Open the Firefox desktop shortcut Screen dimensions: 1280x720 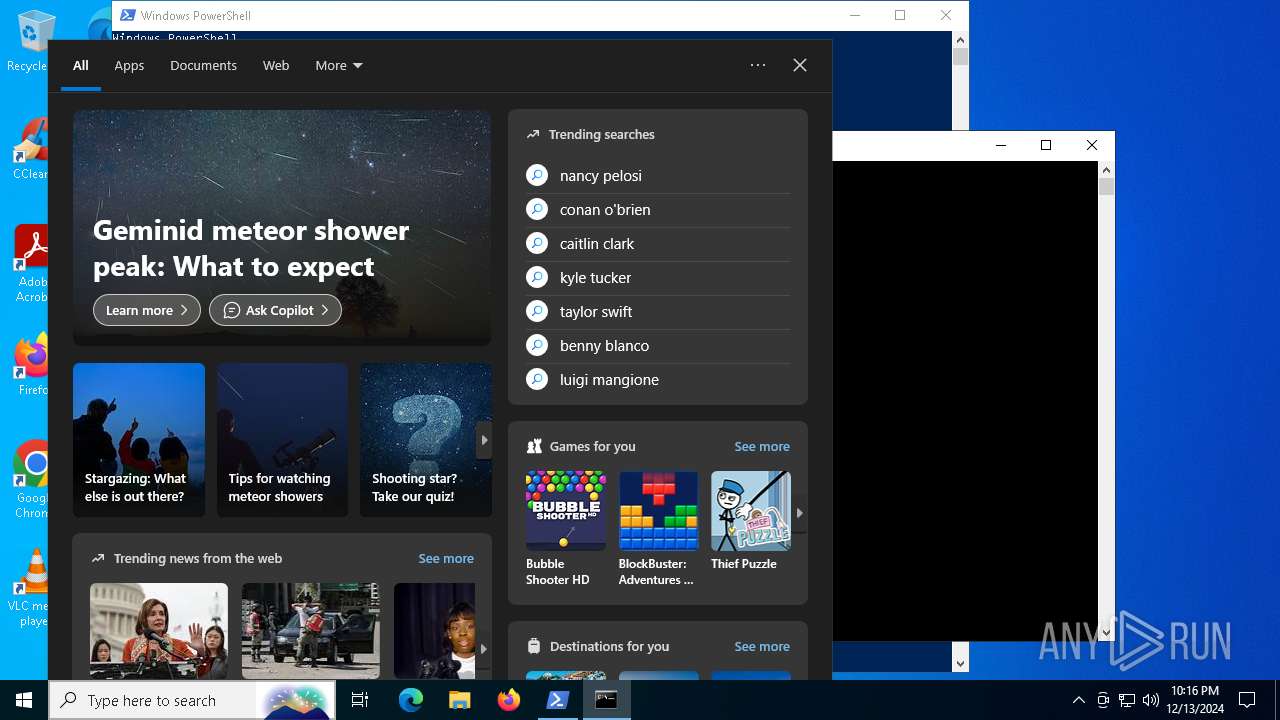30,364
